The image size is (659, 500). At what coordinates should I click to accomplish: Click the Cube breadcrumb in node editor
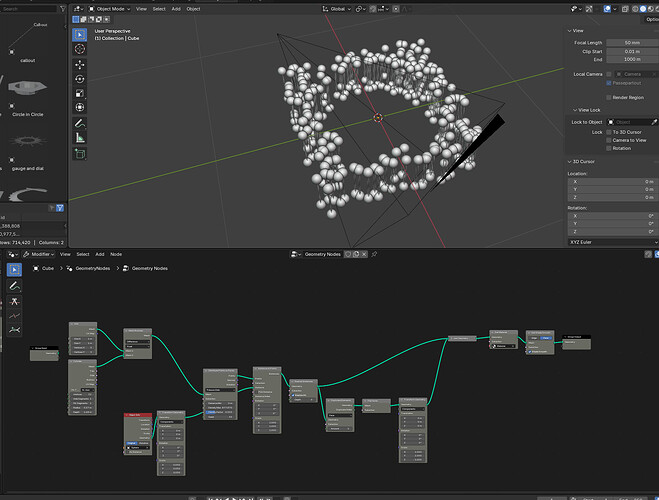pyautogui.click(x=44, y=268)
